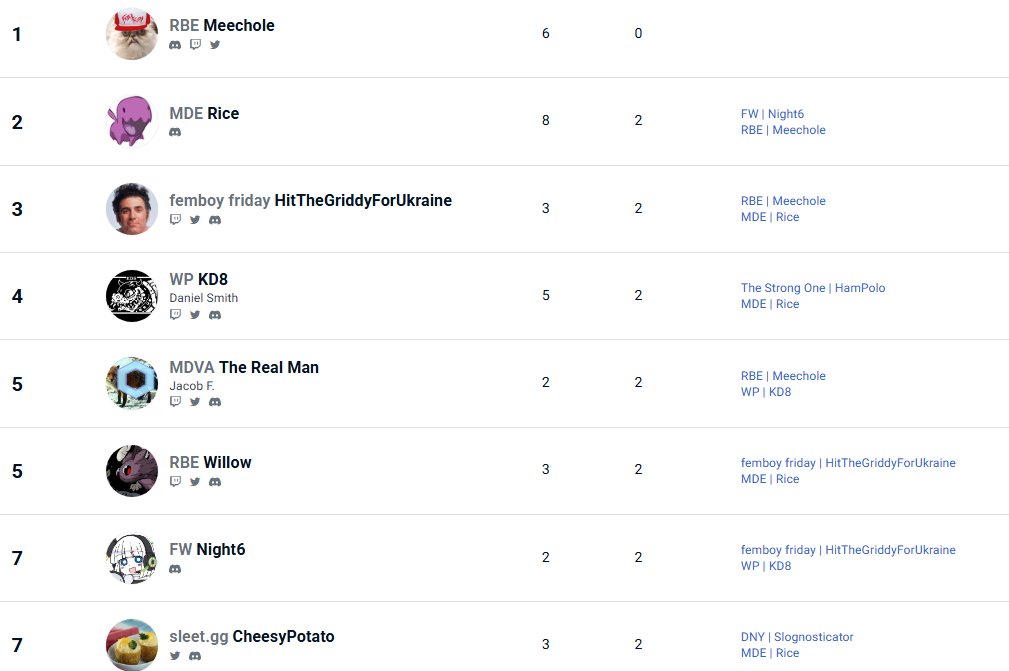Open The Strong One | HamPolo link
The width and height of the screenshot is (1009, 671).
coord(813,288)
